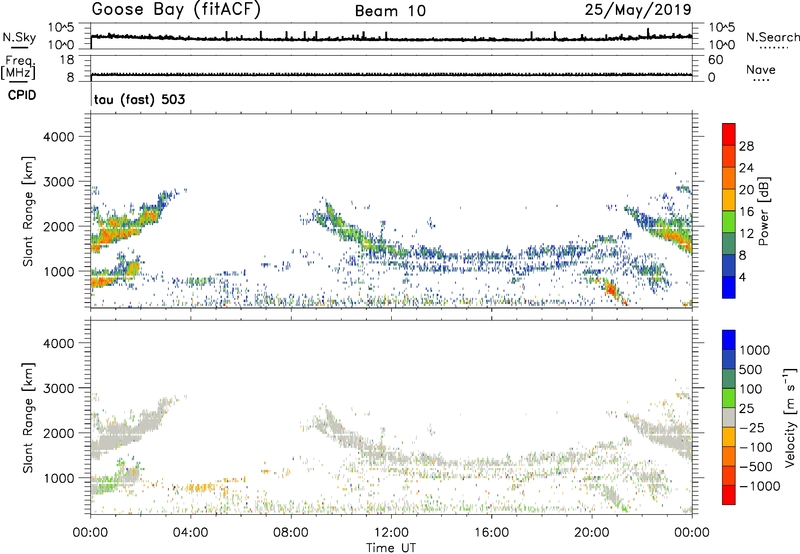Click the '16:00' time axis label

491,533
